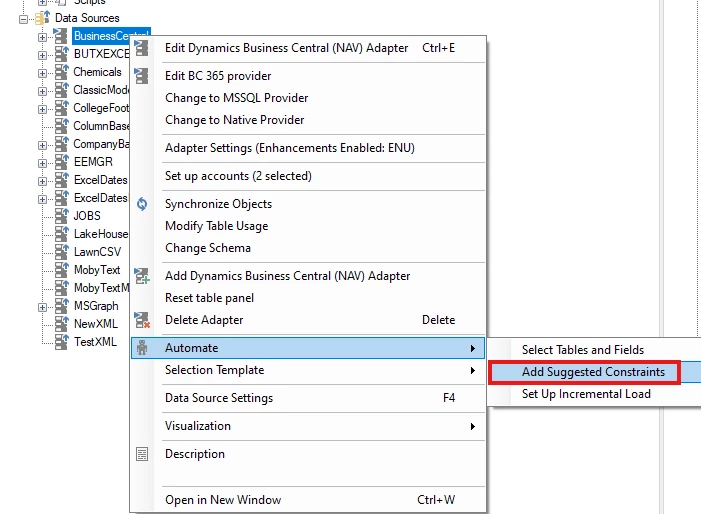The image size is (701, 514).
Task: Select the TestXML tree item
Action: [x=95, y=342]
